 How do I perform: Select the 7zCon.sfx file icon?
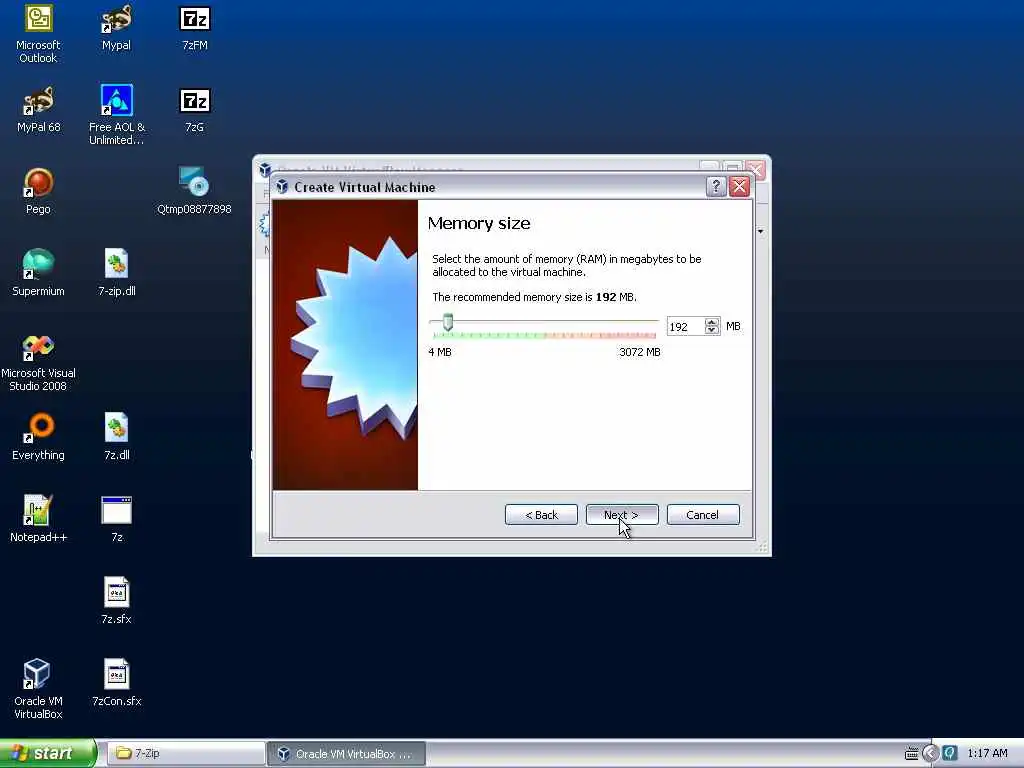(116, 683)
